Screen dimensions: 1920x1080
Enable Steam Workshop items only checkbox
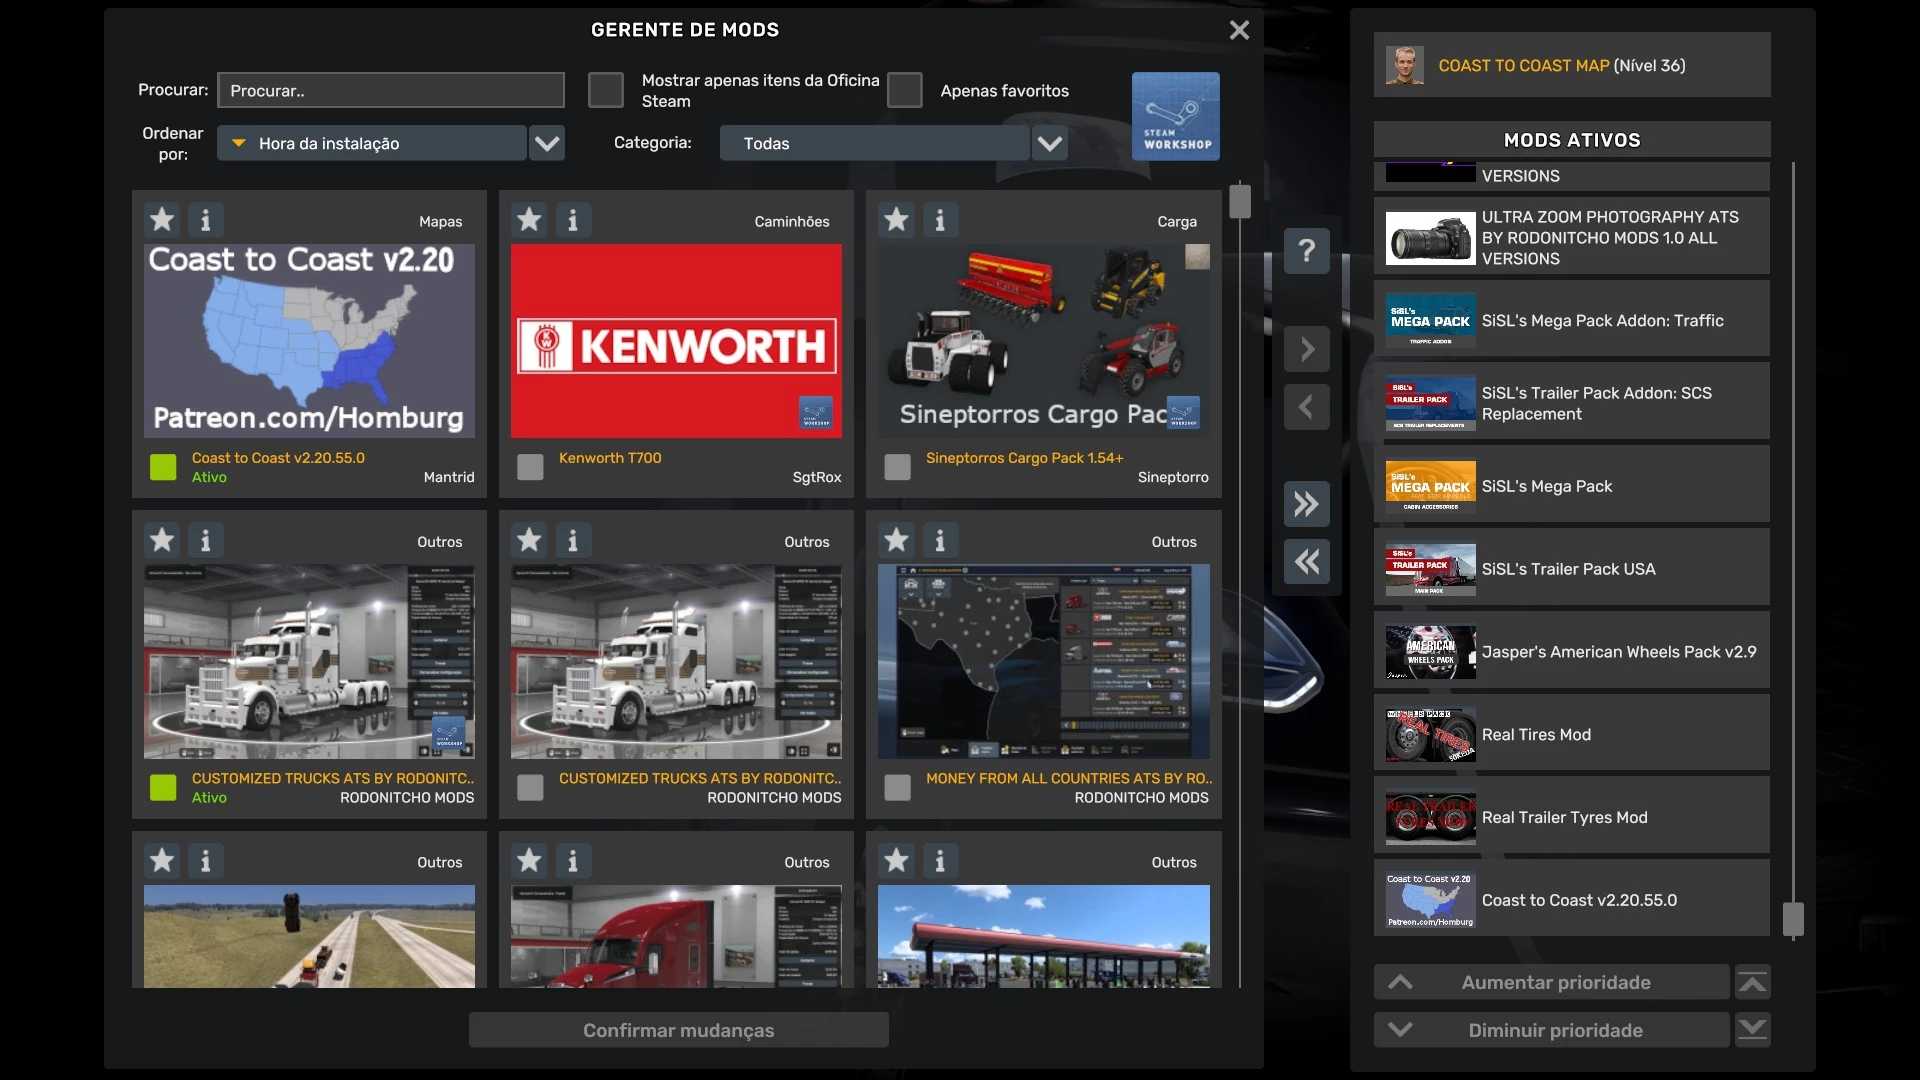coord(605,90)
